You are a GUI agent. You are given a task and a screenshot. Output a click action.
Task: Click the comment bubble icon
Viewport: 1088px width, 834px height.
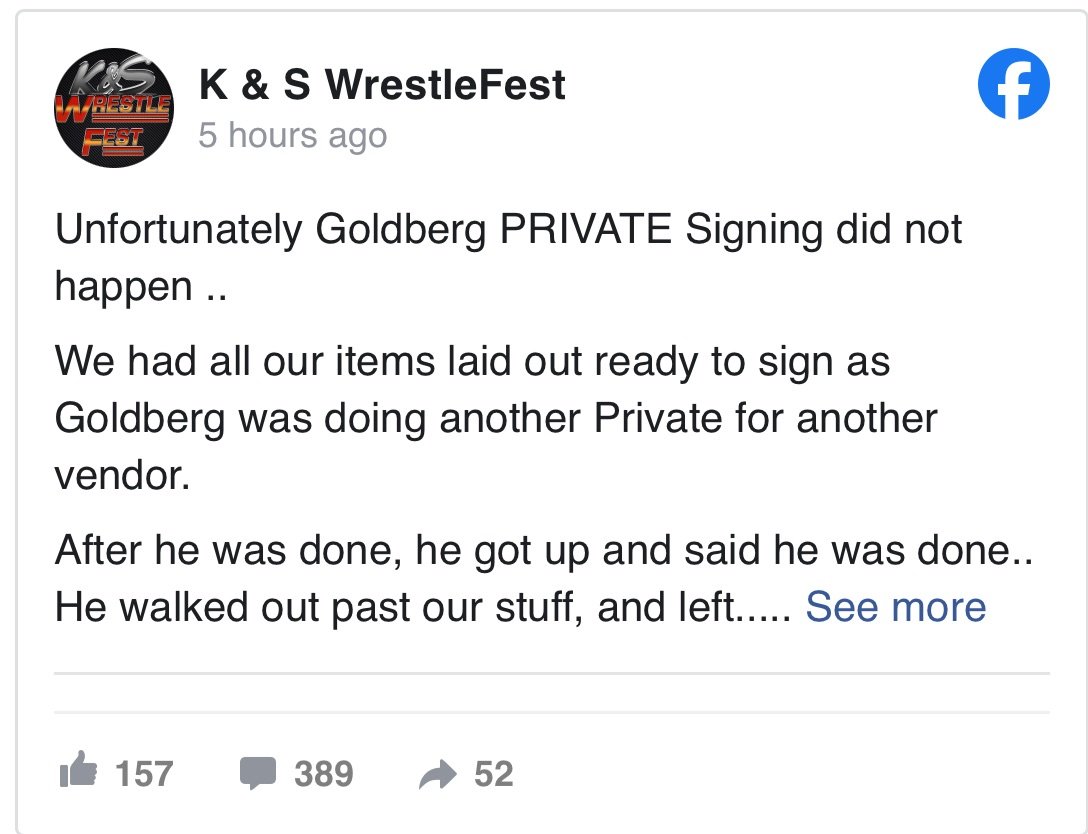coord(259,772)
